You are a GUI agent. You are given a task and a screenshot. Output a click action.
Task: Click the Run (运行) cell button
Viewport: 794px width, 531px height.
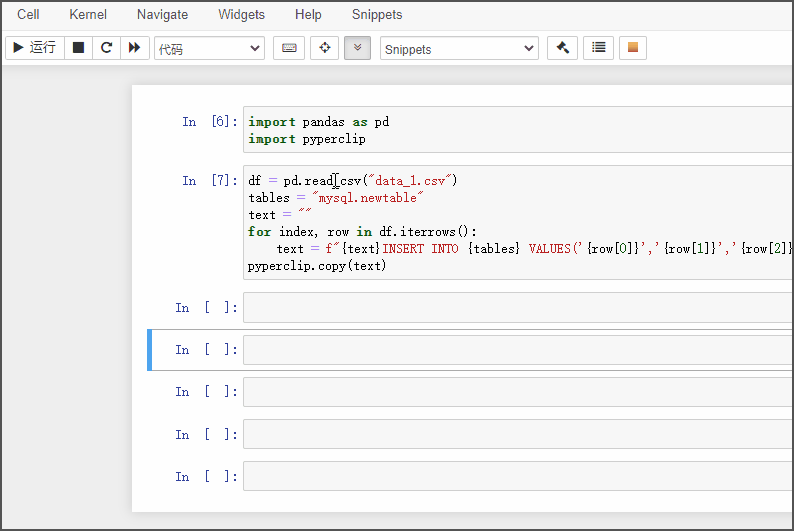[34, 48]
